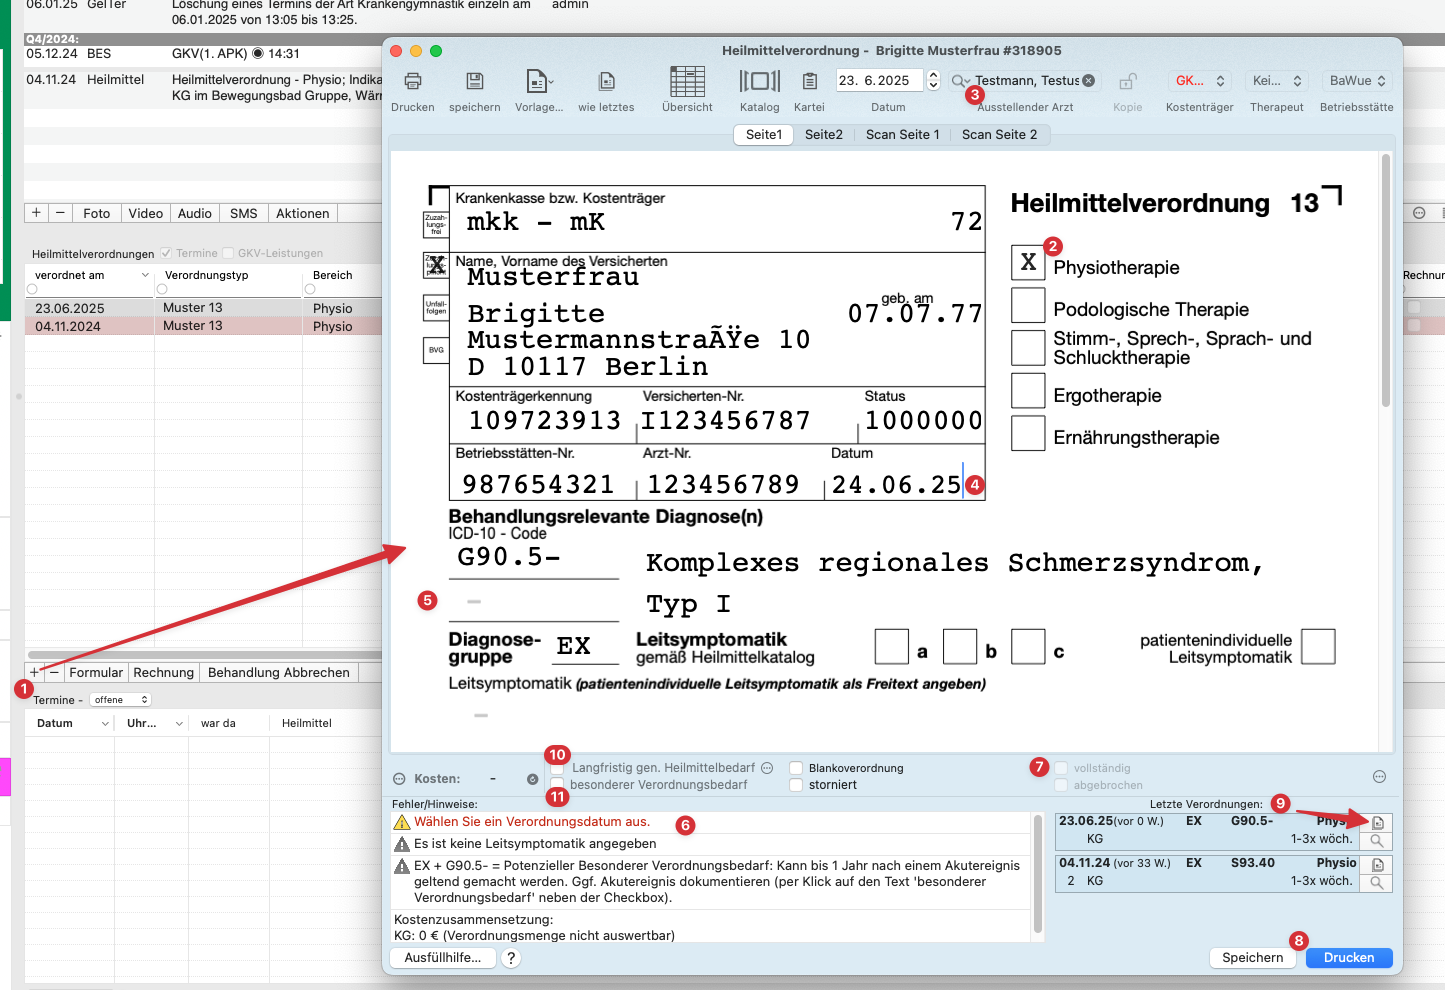Image resolution: width=1445 pixels, height=990 pixels.
Task: Switch to the Scan Seite 1 tab
Action: point(903,135)
